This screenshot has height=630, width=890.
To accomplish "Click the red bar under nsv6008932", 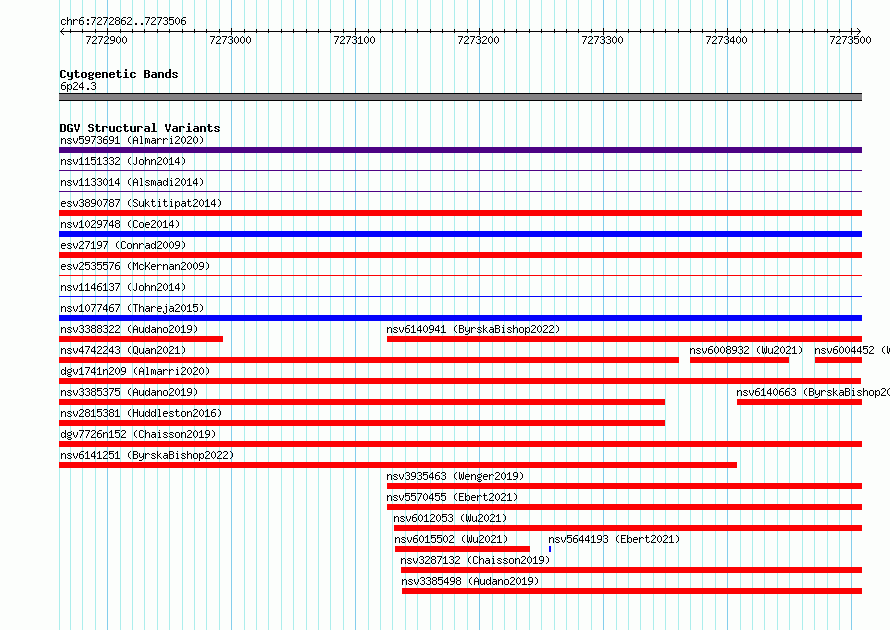I will (740, 360).
